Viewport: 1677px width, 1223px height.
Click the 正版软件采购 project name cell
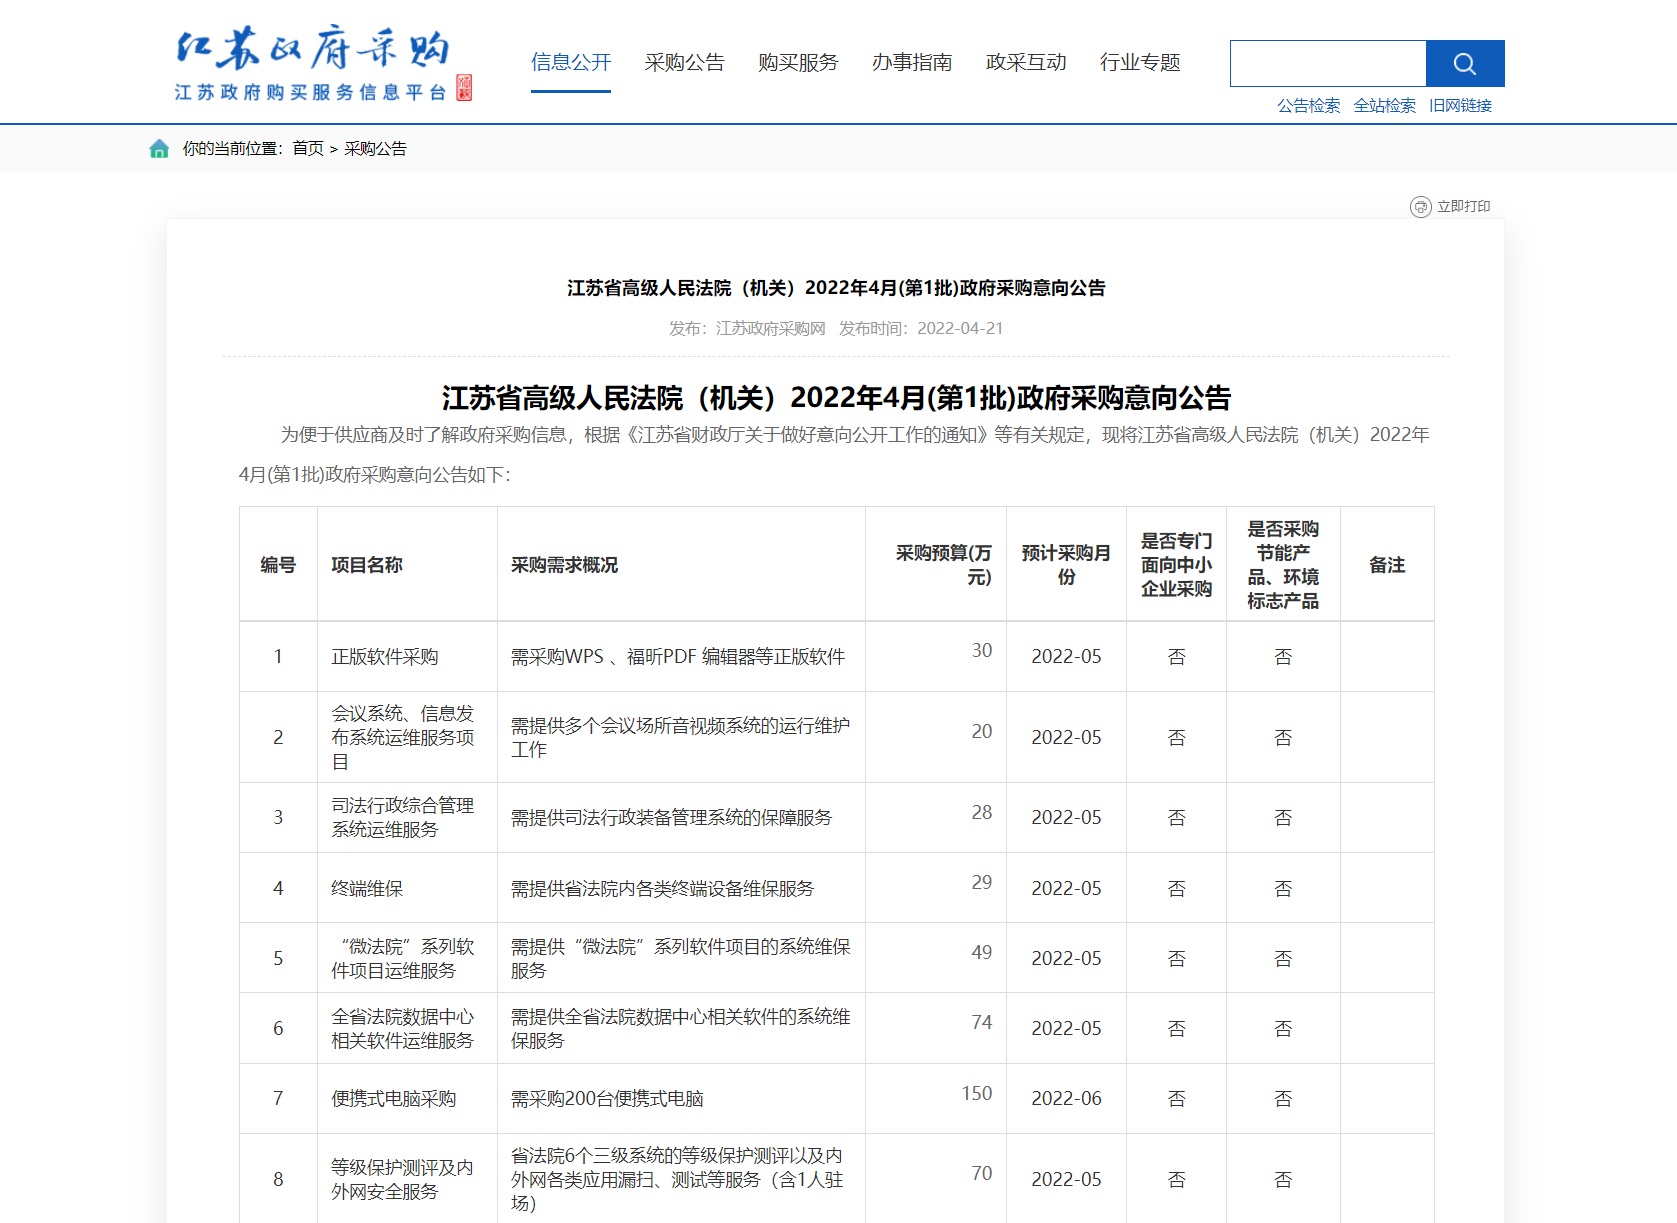coord(385,657)
